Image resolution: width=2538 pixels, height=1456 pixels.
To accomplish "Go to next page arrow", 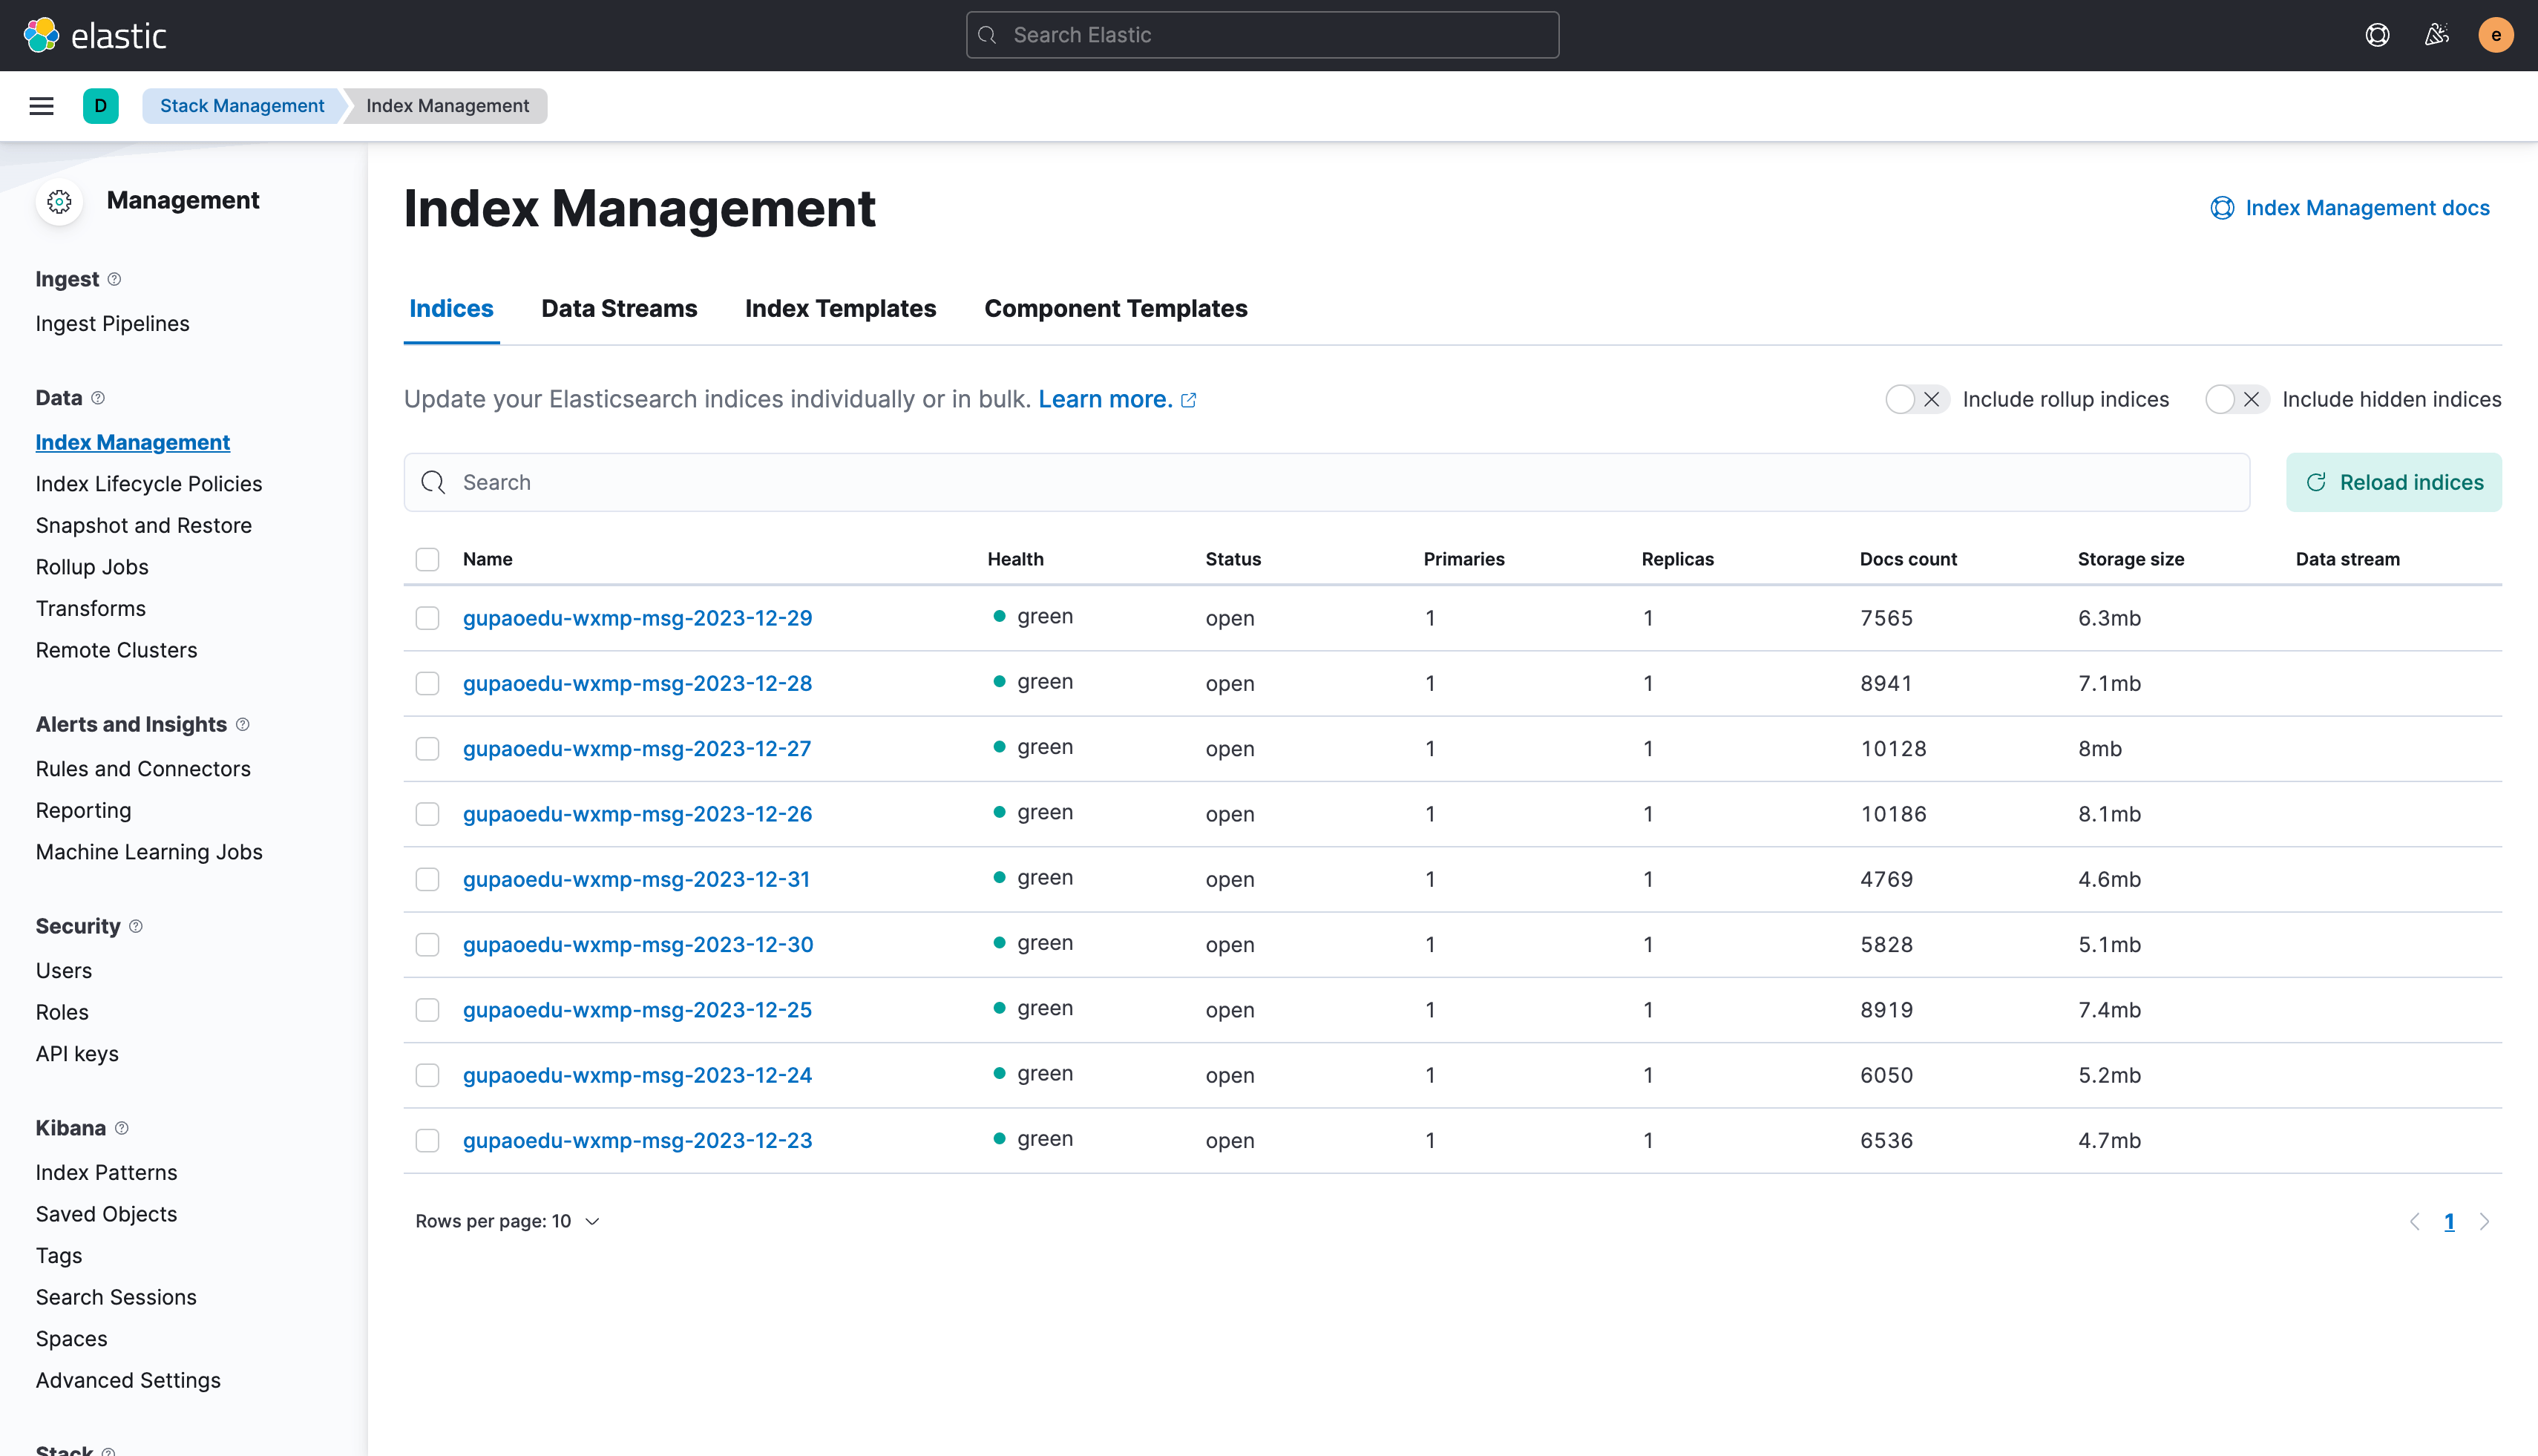I will [x=2484, y=1221].
